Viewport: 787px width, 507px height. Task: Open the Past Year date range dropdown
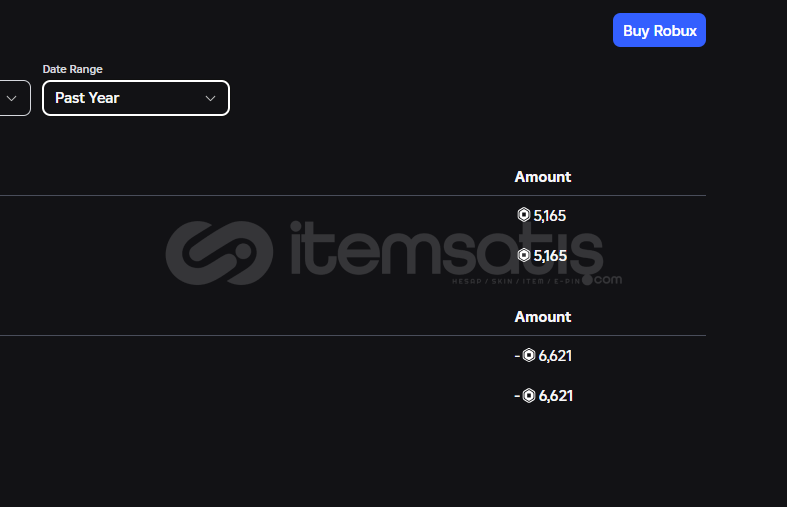tap(136, 98)
